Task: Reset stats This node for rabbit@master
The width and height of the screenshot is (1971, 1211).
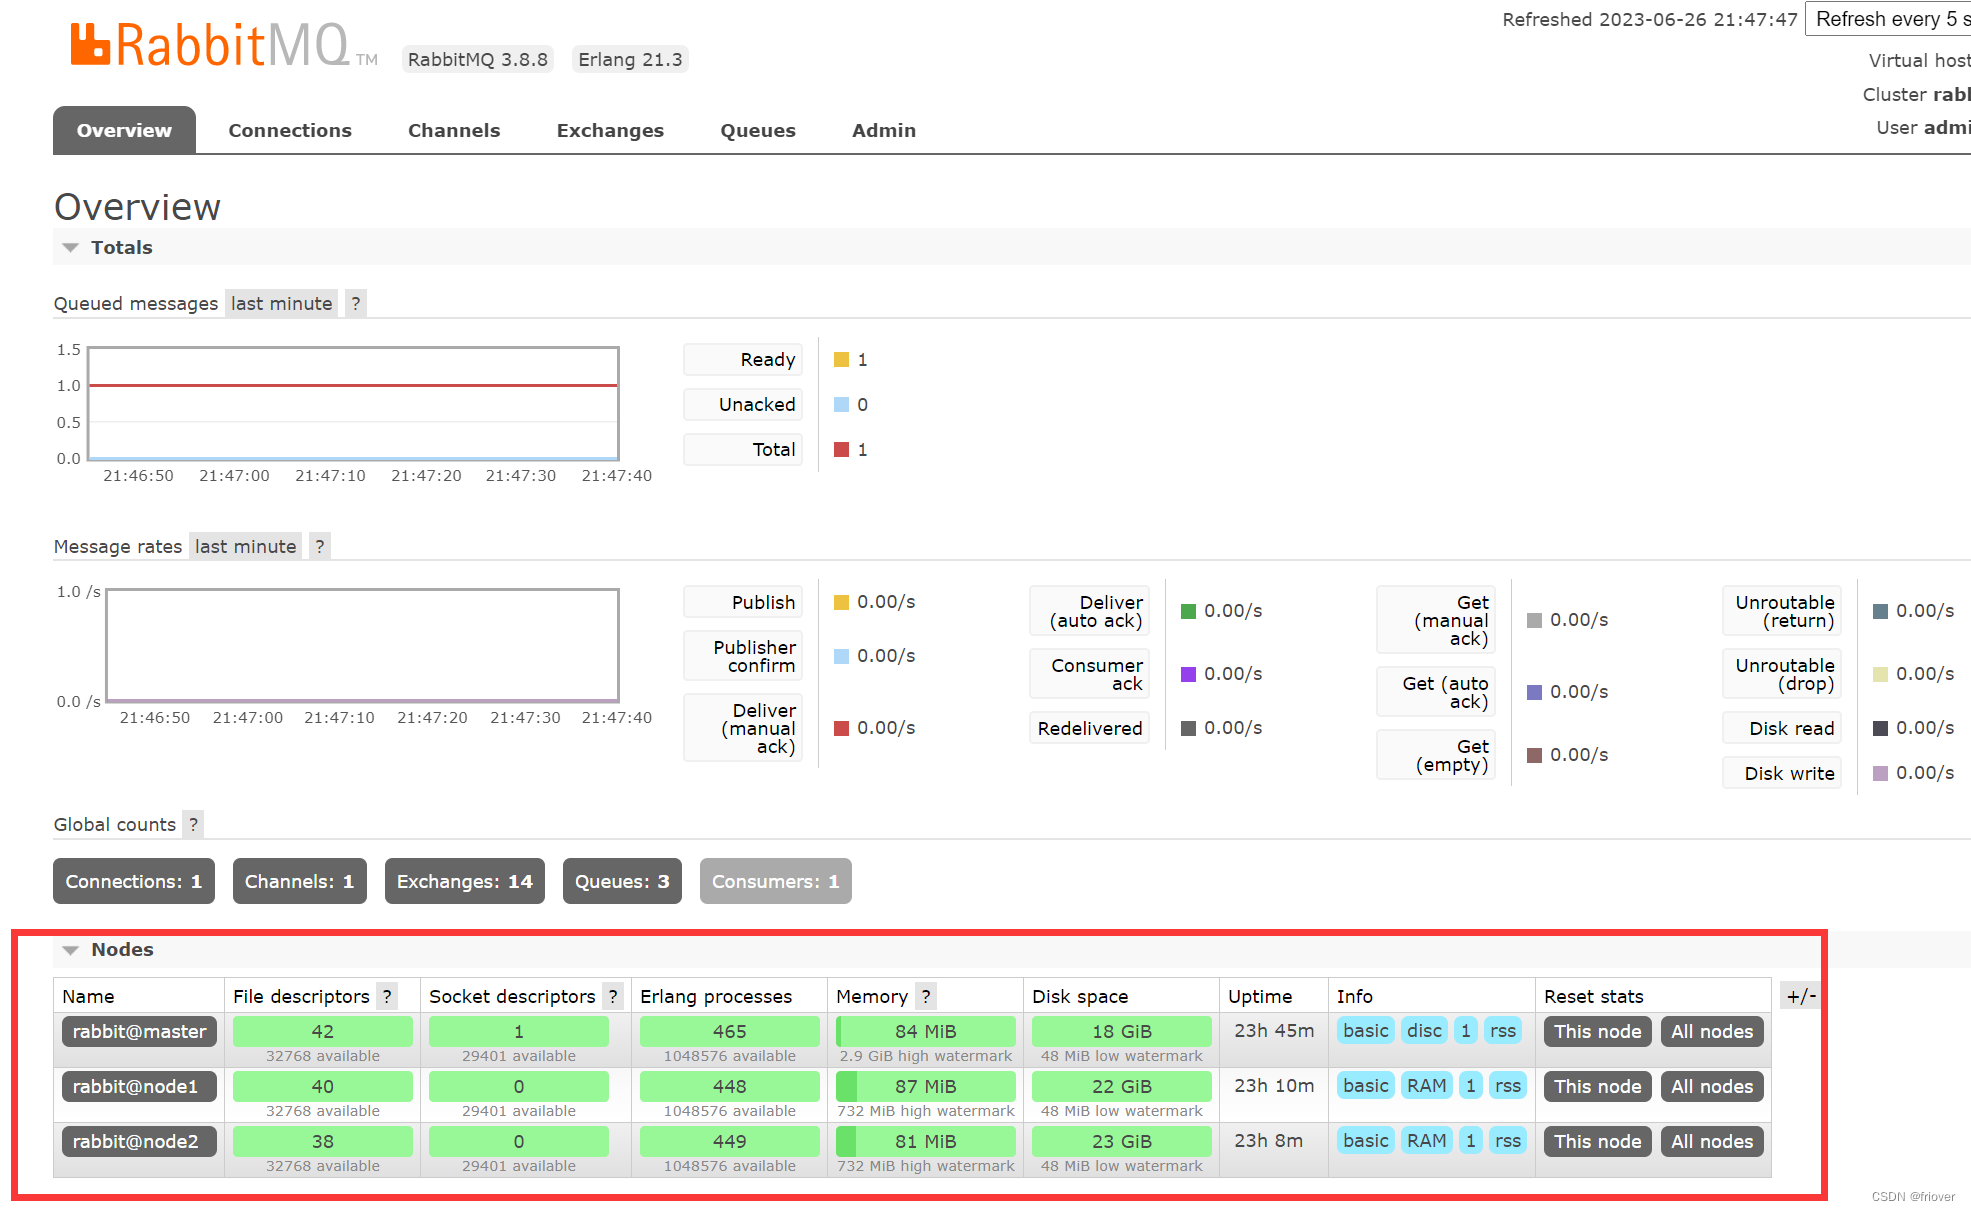Action: [1597, 1031]
